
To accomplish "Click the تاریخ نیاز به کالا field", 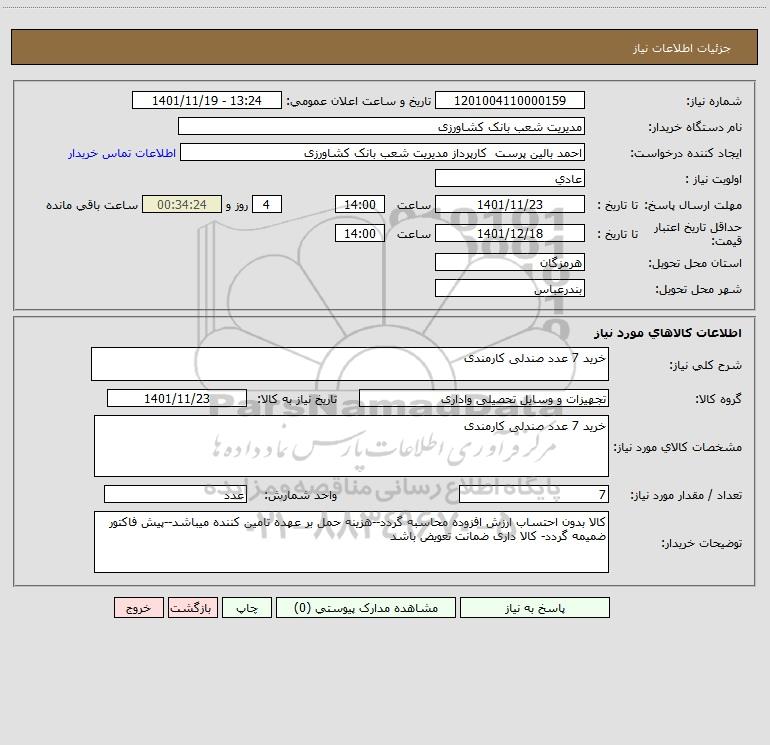I will coord(177,398).
